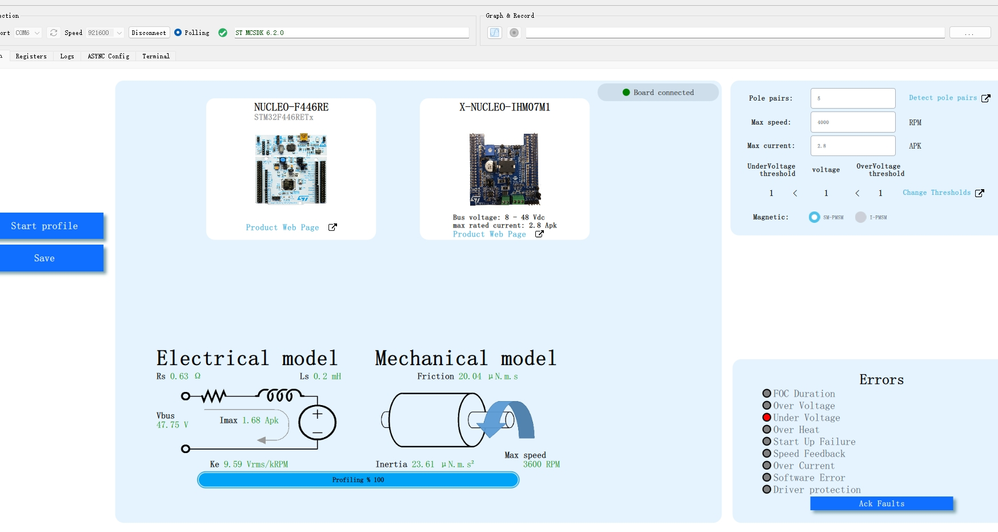Click the Pole pairs input field
Image resolution: width=998 pixels, height=532 pixels.
coord(853,99)
